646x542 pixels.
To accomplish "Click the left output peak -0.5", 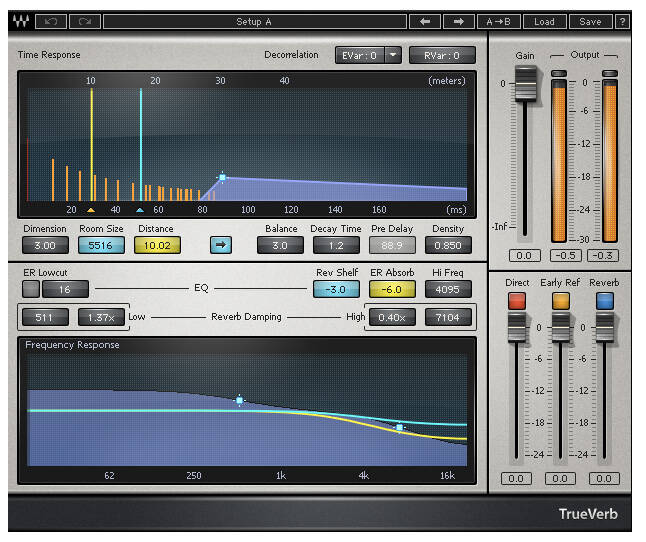I will click(x=566, y=255).
